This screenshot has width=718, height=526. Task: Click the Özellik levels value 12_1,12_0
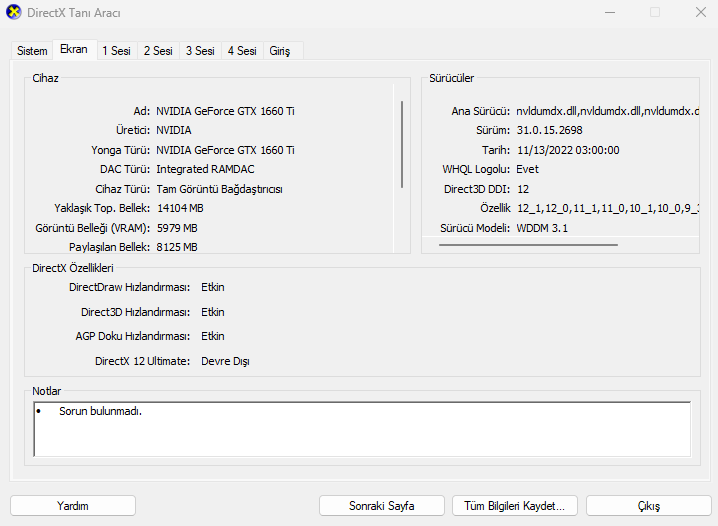(x=608, y=209)
